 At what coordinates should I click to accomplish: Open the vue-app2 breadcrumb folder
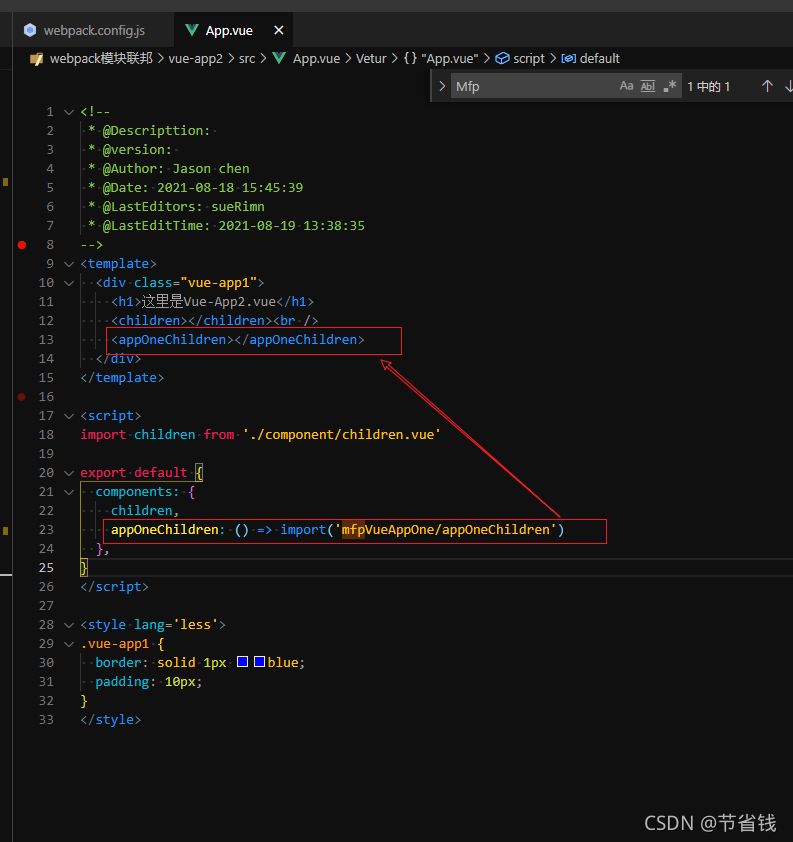195,59
